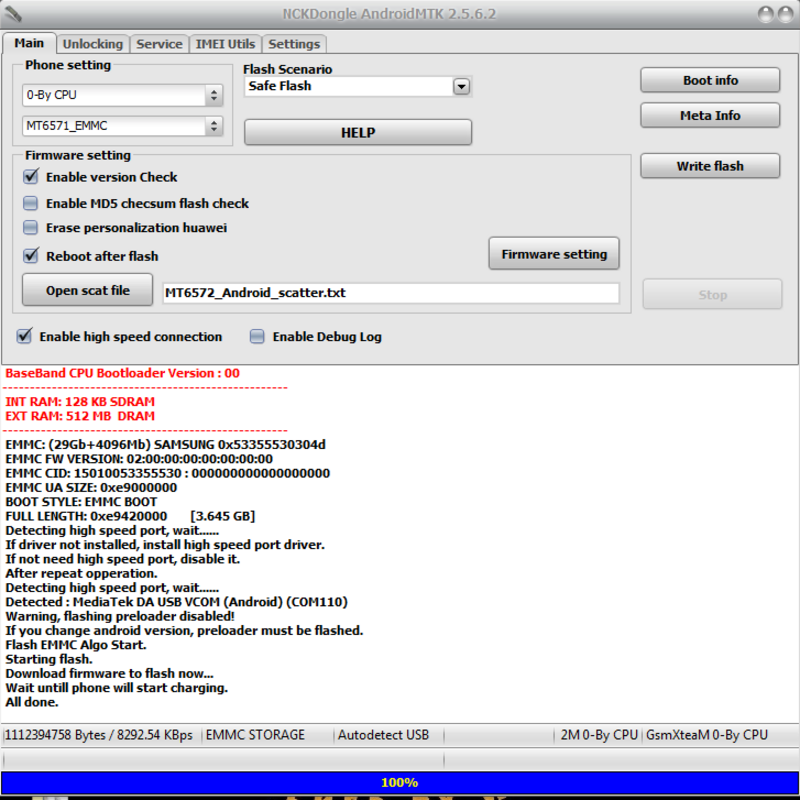Click After repeat opperation log line

click(81, 573)
